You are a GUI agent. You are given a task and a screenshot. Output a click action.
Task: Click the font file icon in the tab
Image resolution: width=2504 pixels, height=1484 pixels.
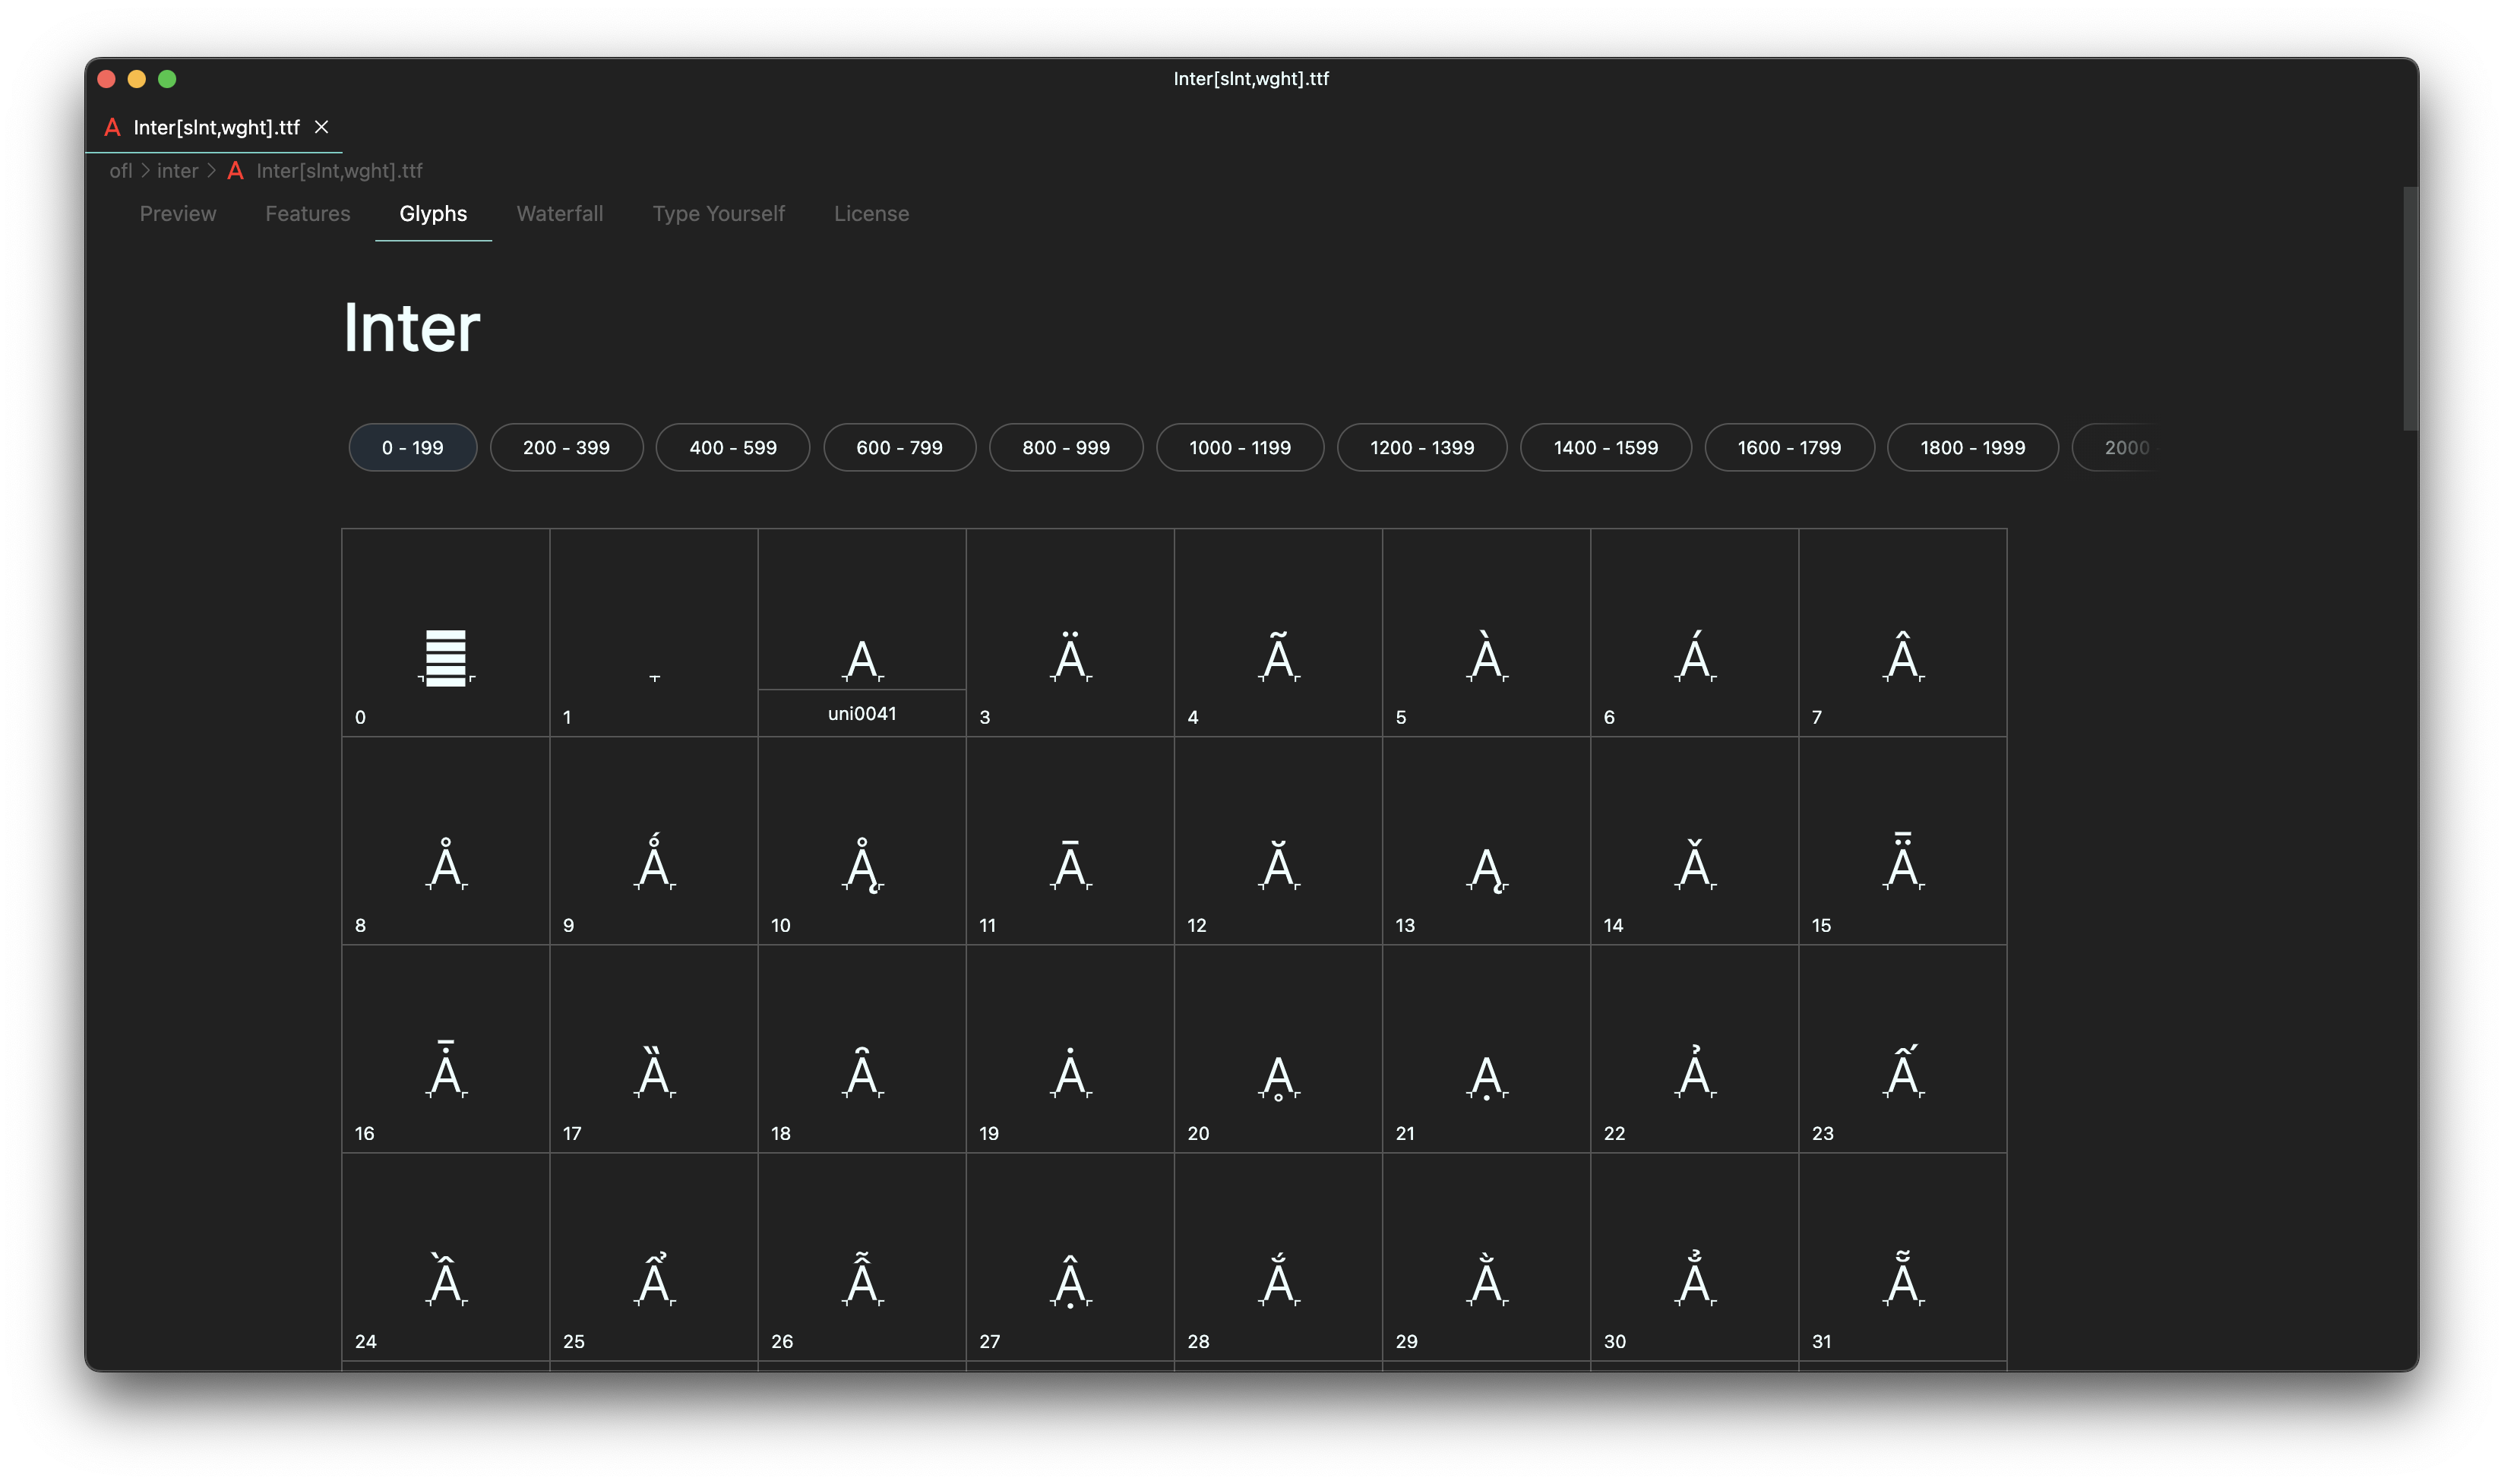pos(112,127)
